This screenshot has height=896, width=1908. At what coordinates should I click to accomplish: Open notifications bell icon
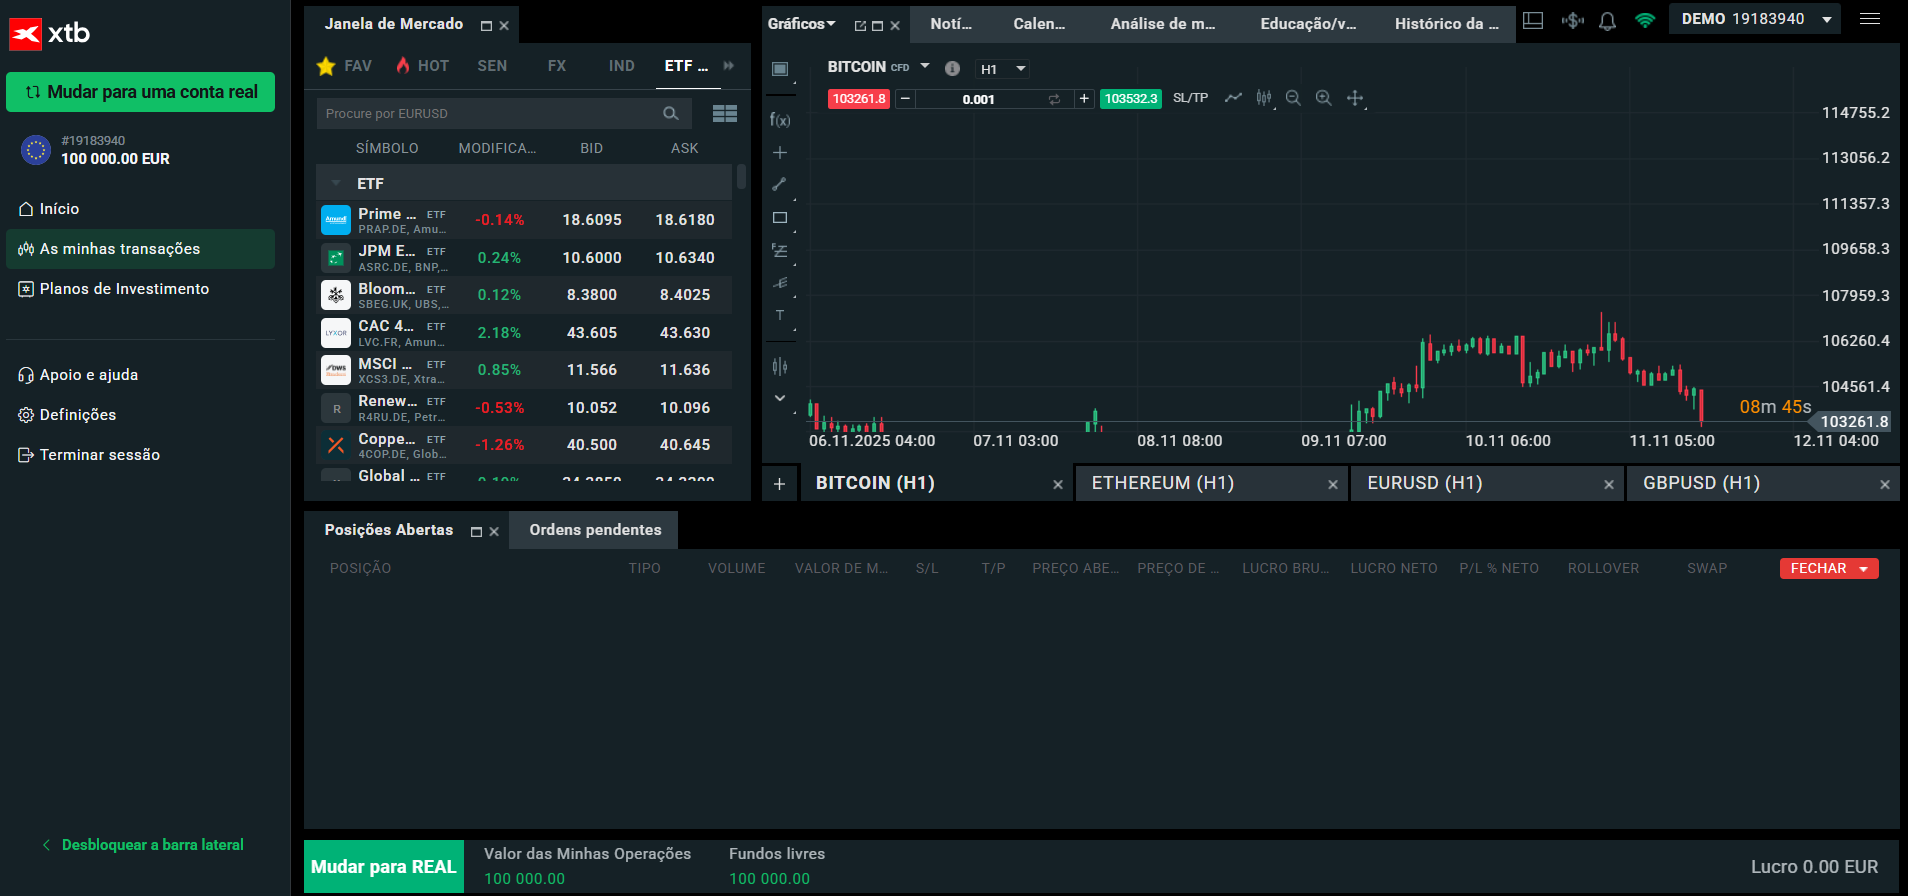pos(1607,21)
